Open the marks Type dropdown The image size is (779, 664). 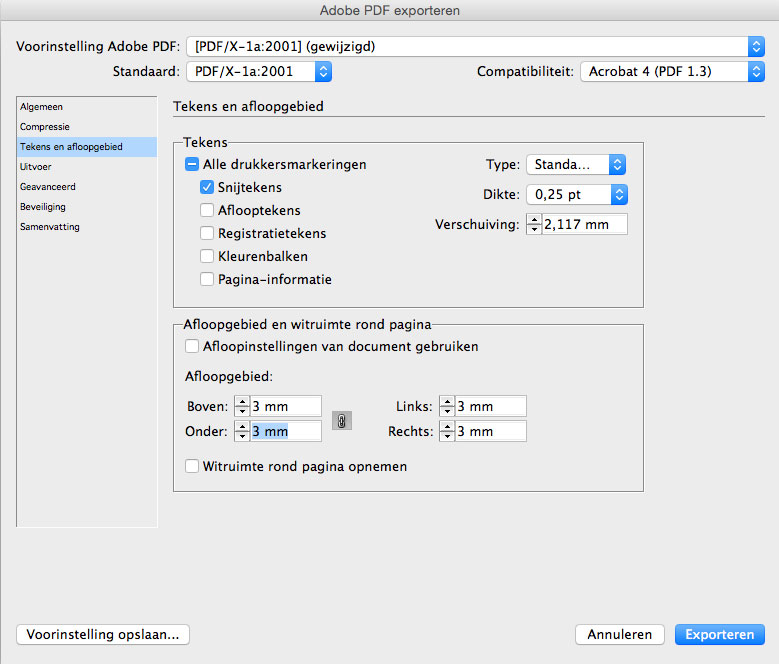tap(576, 164)
